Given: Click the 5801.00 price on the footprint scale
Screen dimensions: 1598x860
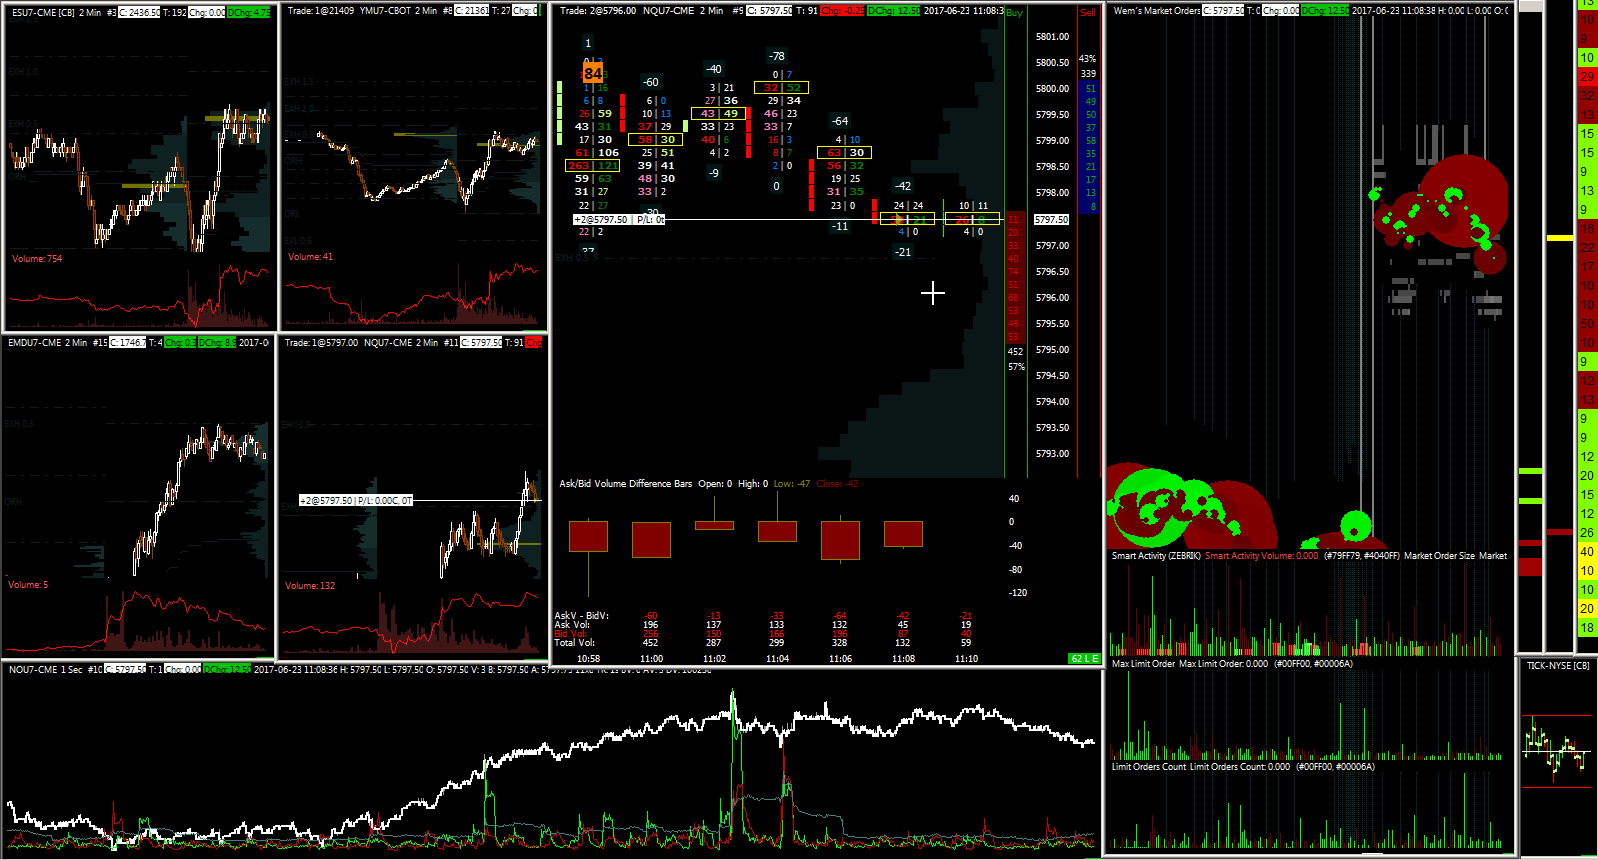Looking at the screenshot, I should (x=1052, y=37).
